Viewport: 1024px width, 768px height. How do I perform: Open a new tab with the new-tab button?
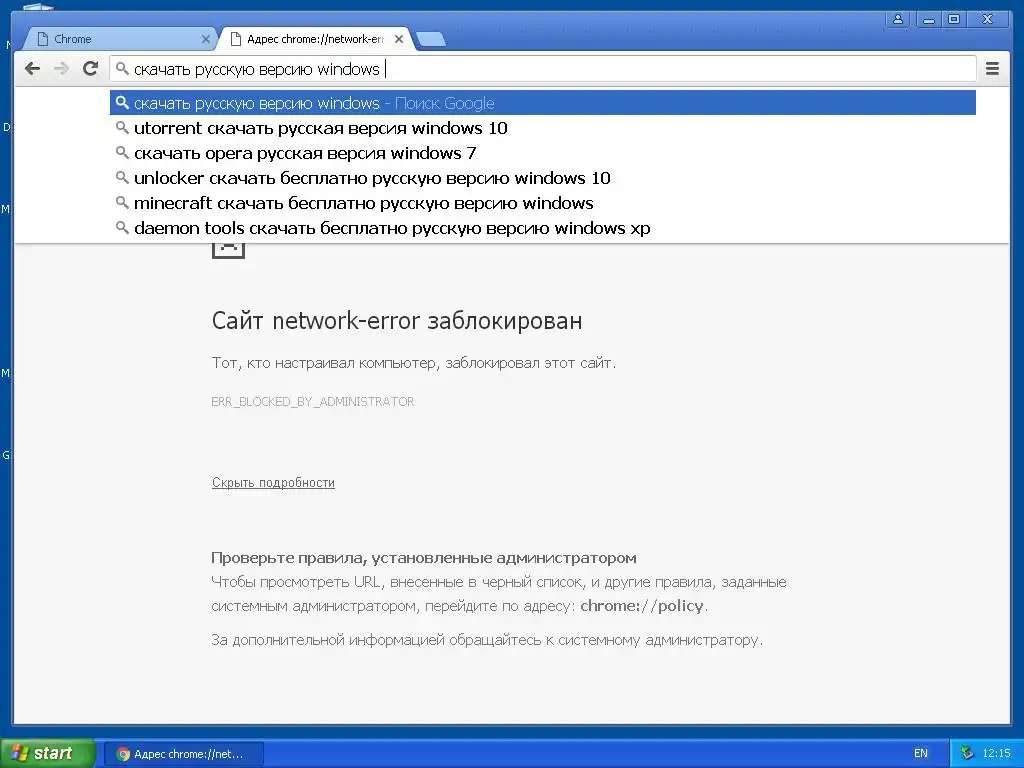431,39
